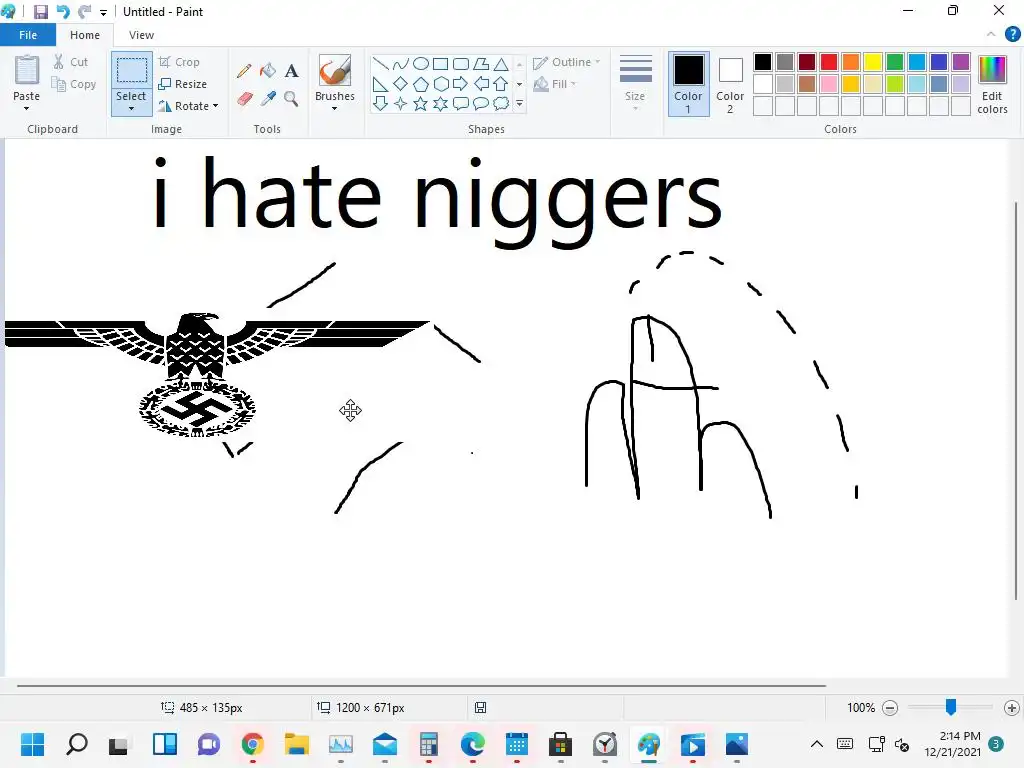1024x768 pixels.
Task: Open Google Chrome from the taskbar
Action: click(253, 744)
